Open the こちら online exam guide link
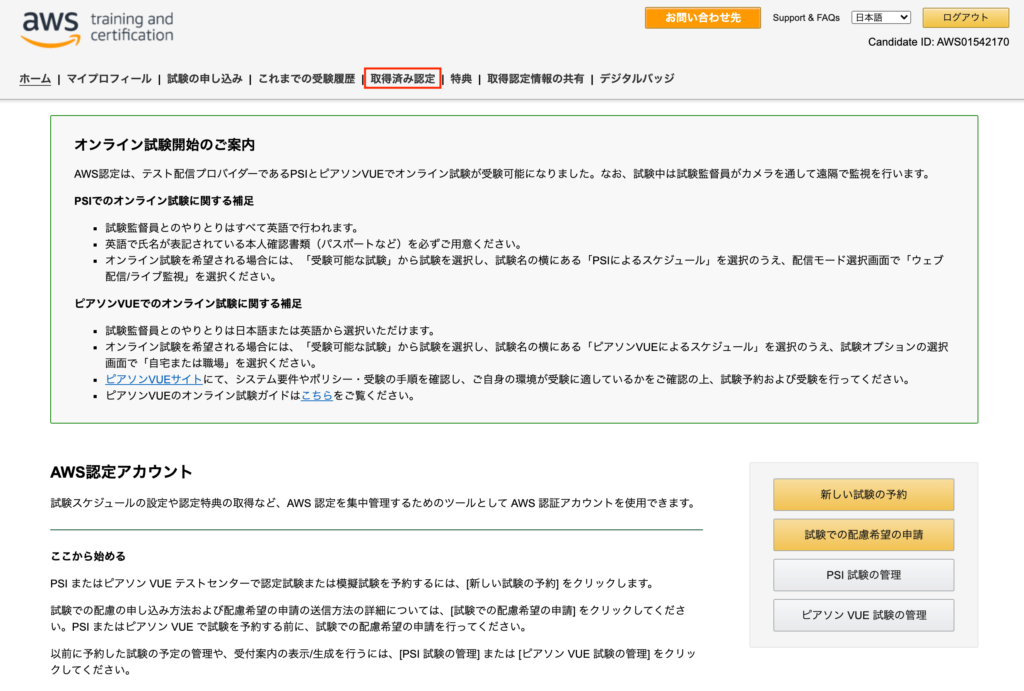1024x691 pixels. (x=317, y=396)
